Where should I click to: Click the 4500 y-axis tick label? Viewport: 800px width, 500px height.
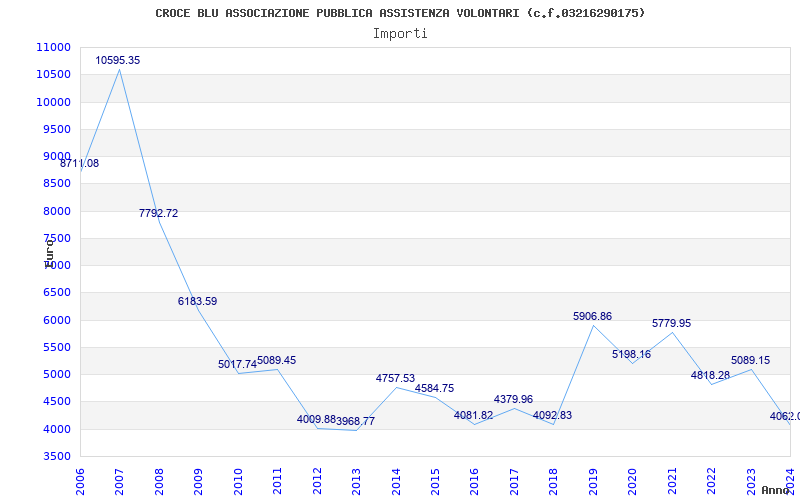point(56,402)
